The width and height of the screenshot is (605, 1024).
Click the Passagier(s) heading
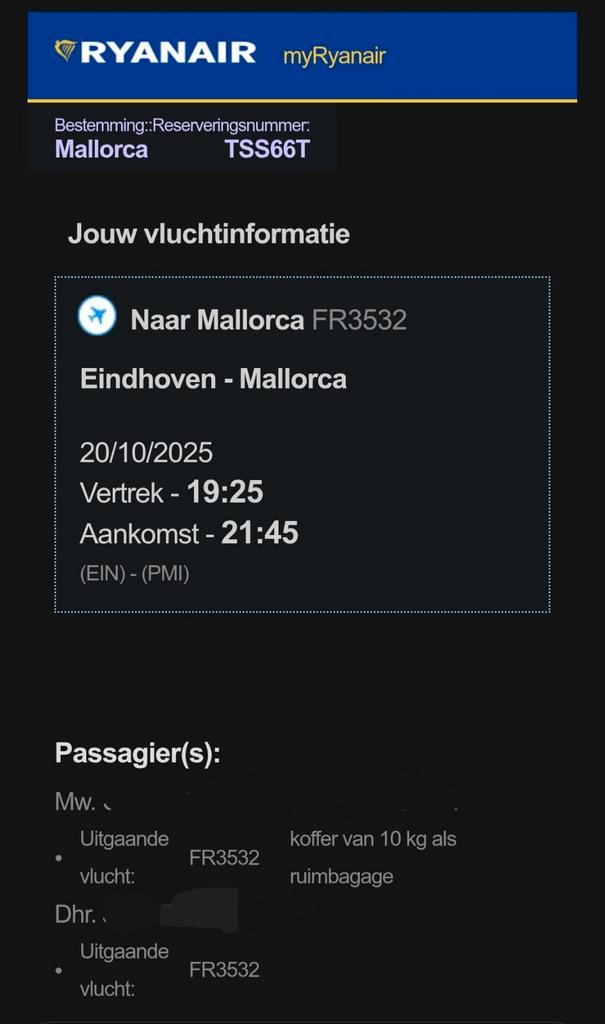137,754
